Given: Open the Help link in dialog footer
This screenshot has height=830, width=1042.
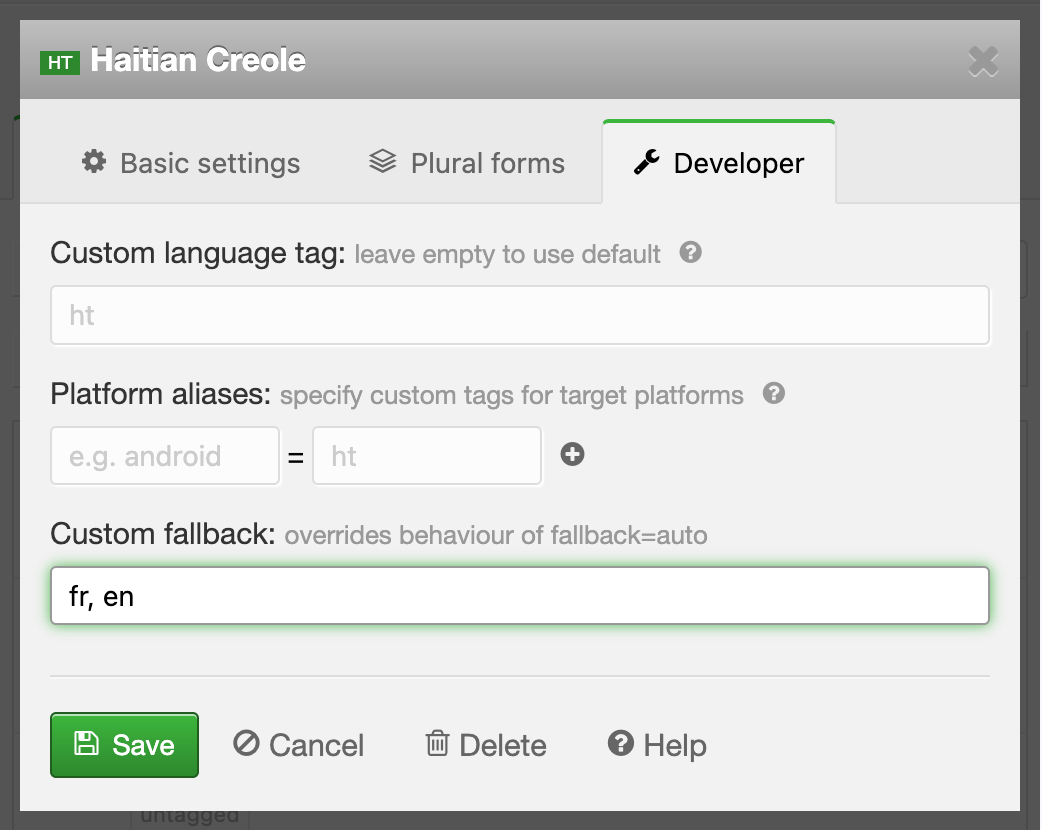Looking at the screenshot, I should click(657, 745).
